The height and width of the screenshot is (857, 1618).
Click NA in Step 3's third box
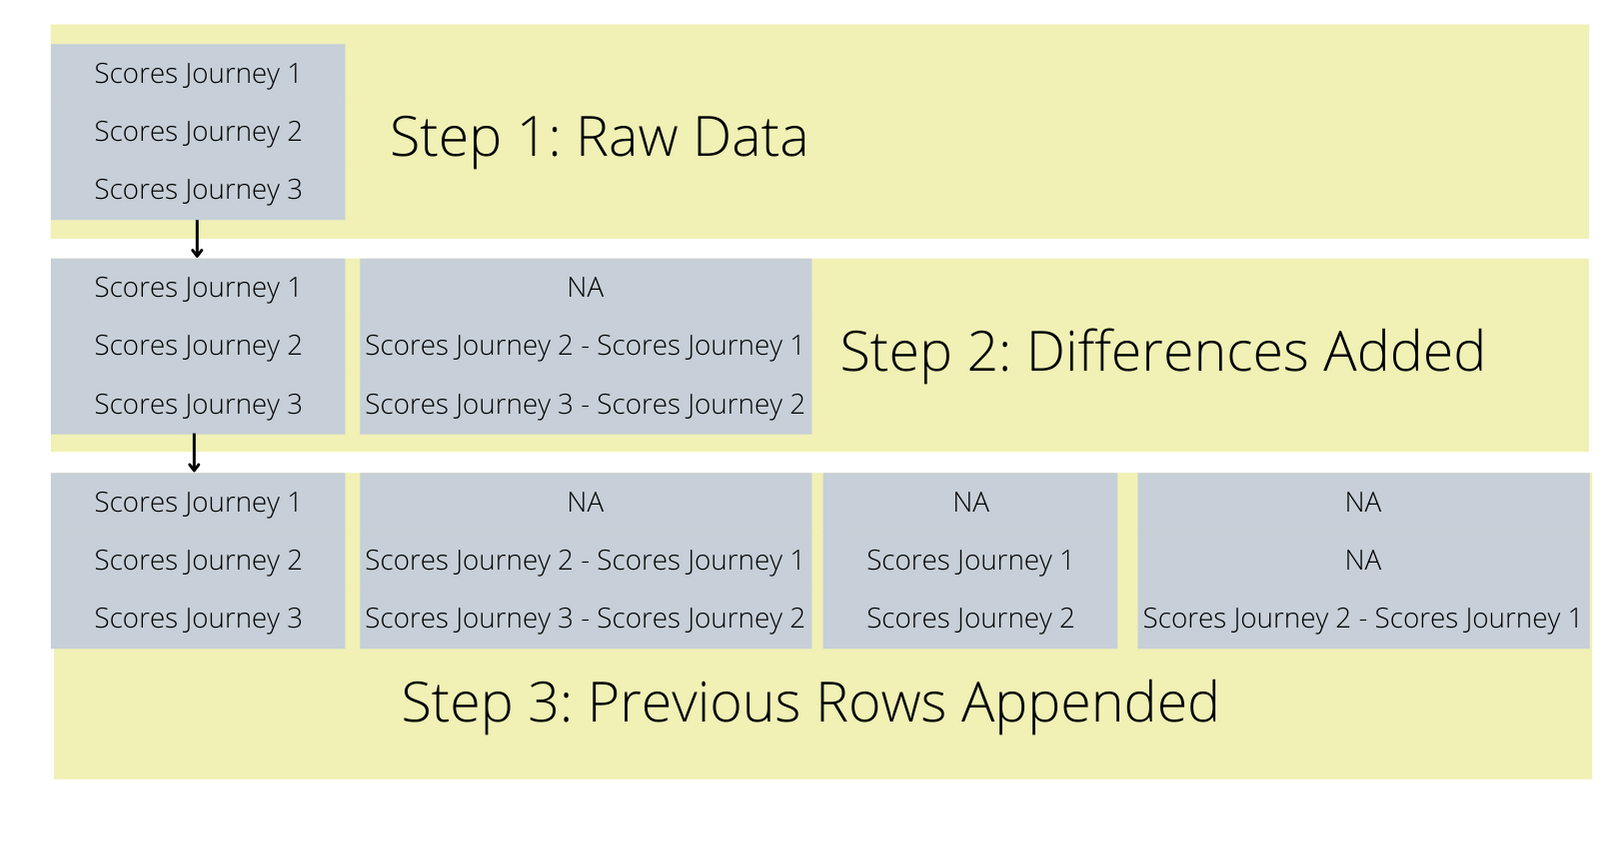click(970, 503)
